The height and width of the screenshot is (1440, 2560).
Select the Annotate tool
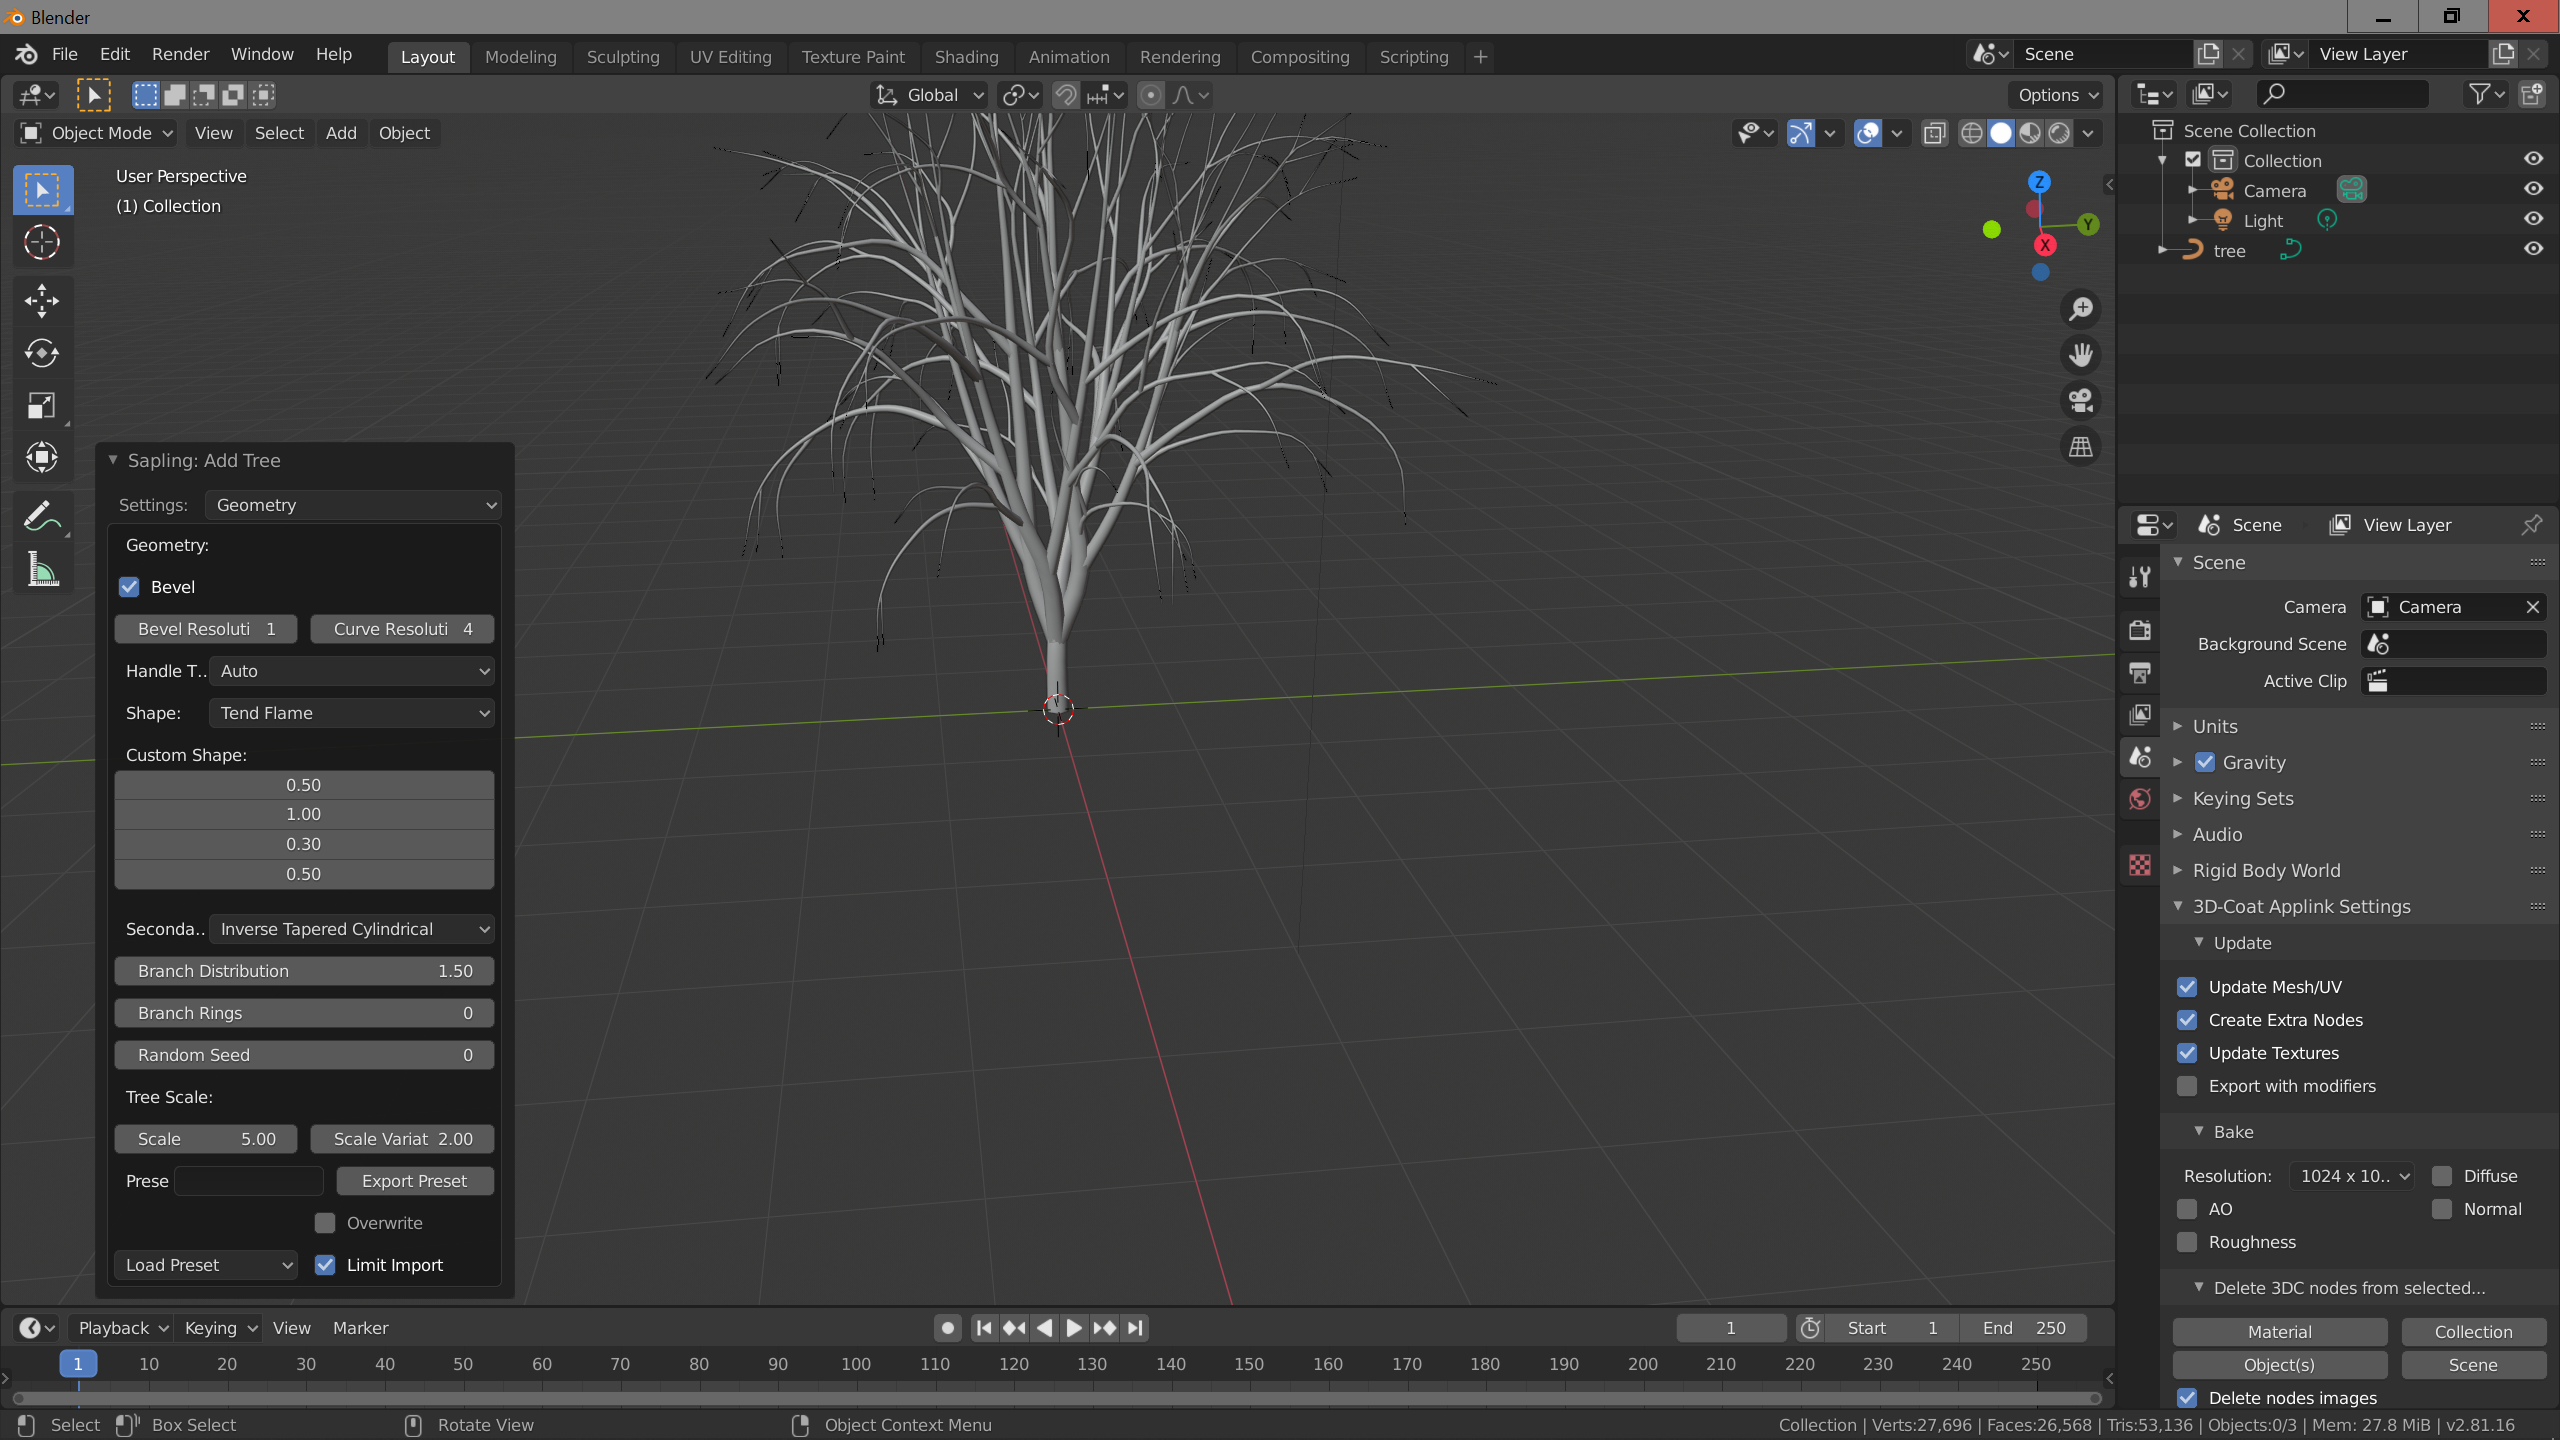(42, 517)
